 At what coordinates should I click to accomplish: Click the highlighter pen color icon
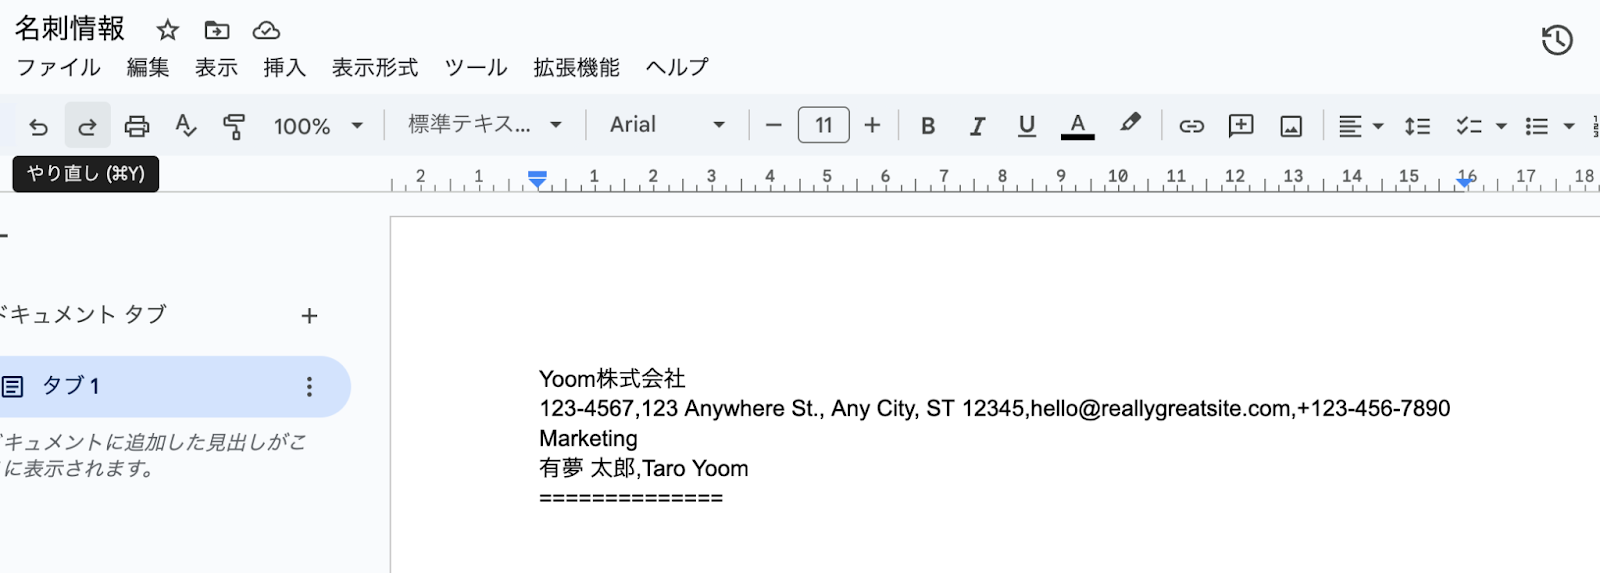pos(1130,124)
